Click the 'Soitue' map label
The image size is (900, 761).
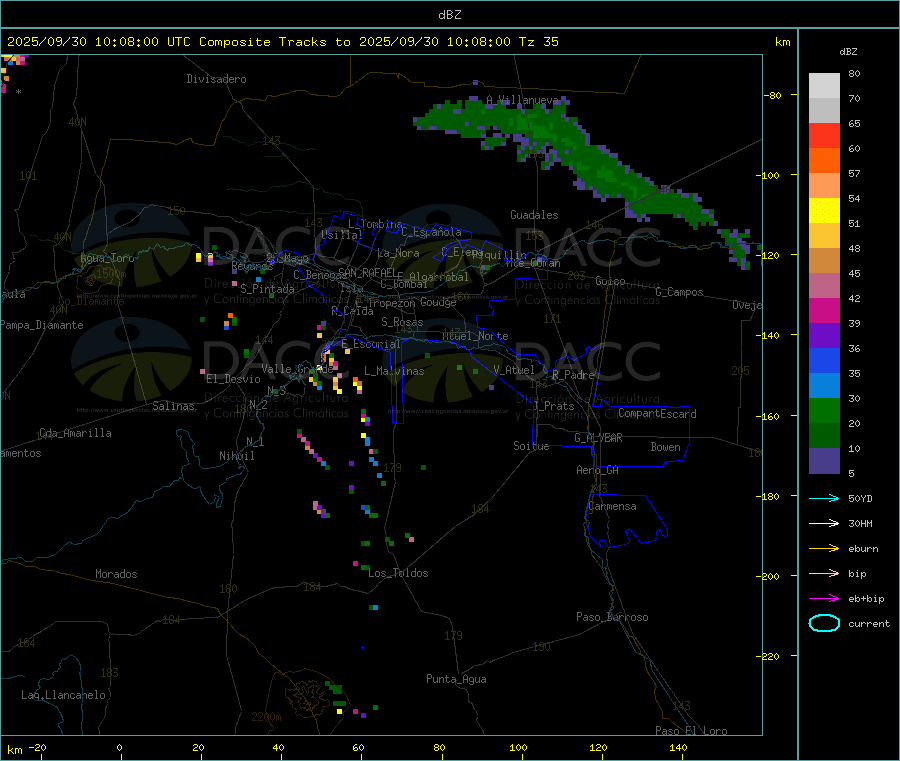pos(532,446)
